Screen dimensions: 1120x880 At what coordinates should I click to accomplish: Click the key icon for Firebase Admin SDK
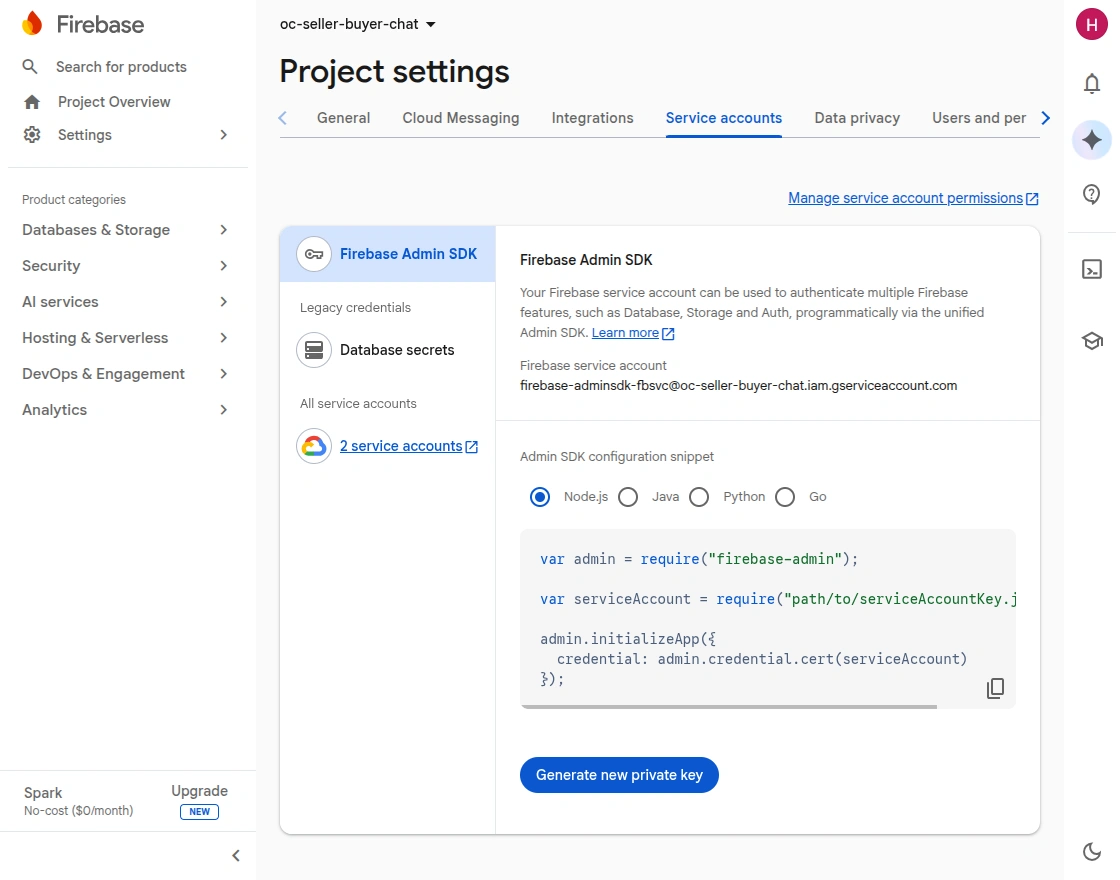click(x=314, y=254)
